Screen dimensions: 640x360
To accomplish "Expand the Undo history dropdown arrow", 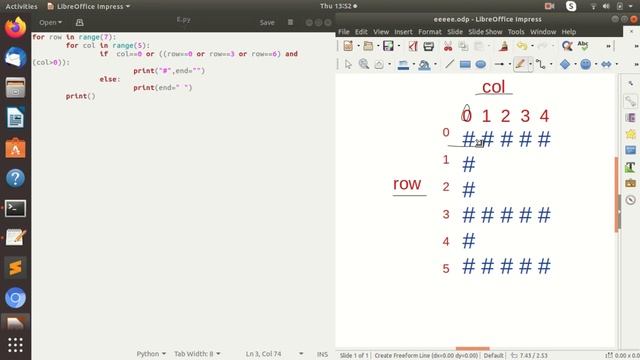I will (532, 46).
